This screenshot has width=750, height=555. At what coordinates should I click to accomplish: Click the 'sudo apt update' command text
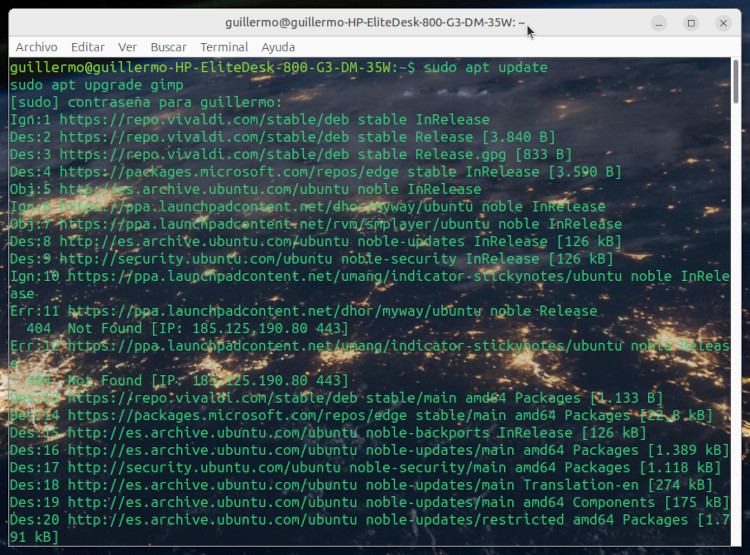coord(485,67)
